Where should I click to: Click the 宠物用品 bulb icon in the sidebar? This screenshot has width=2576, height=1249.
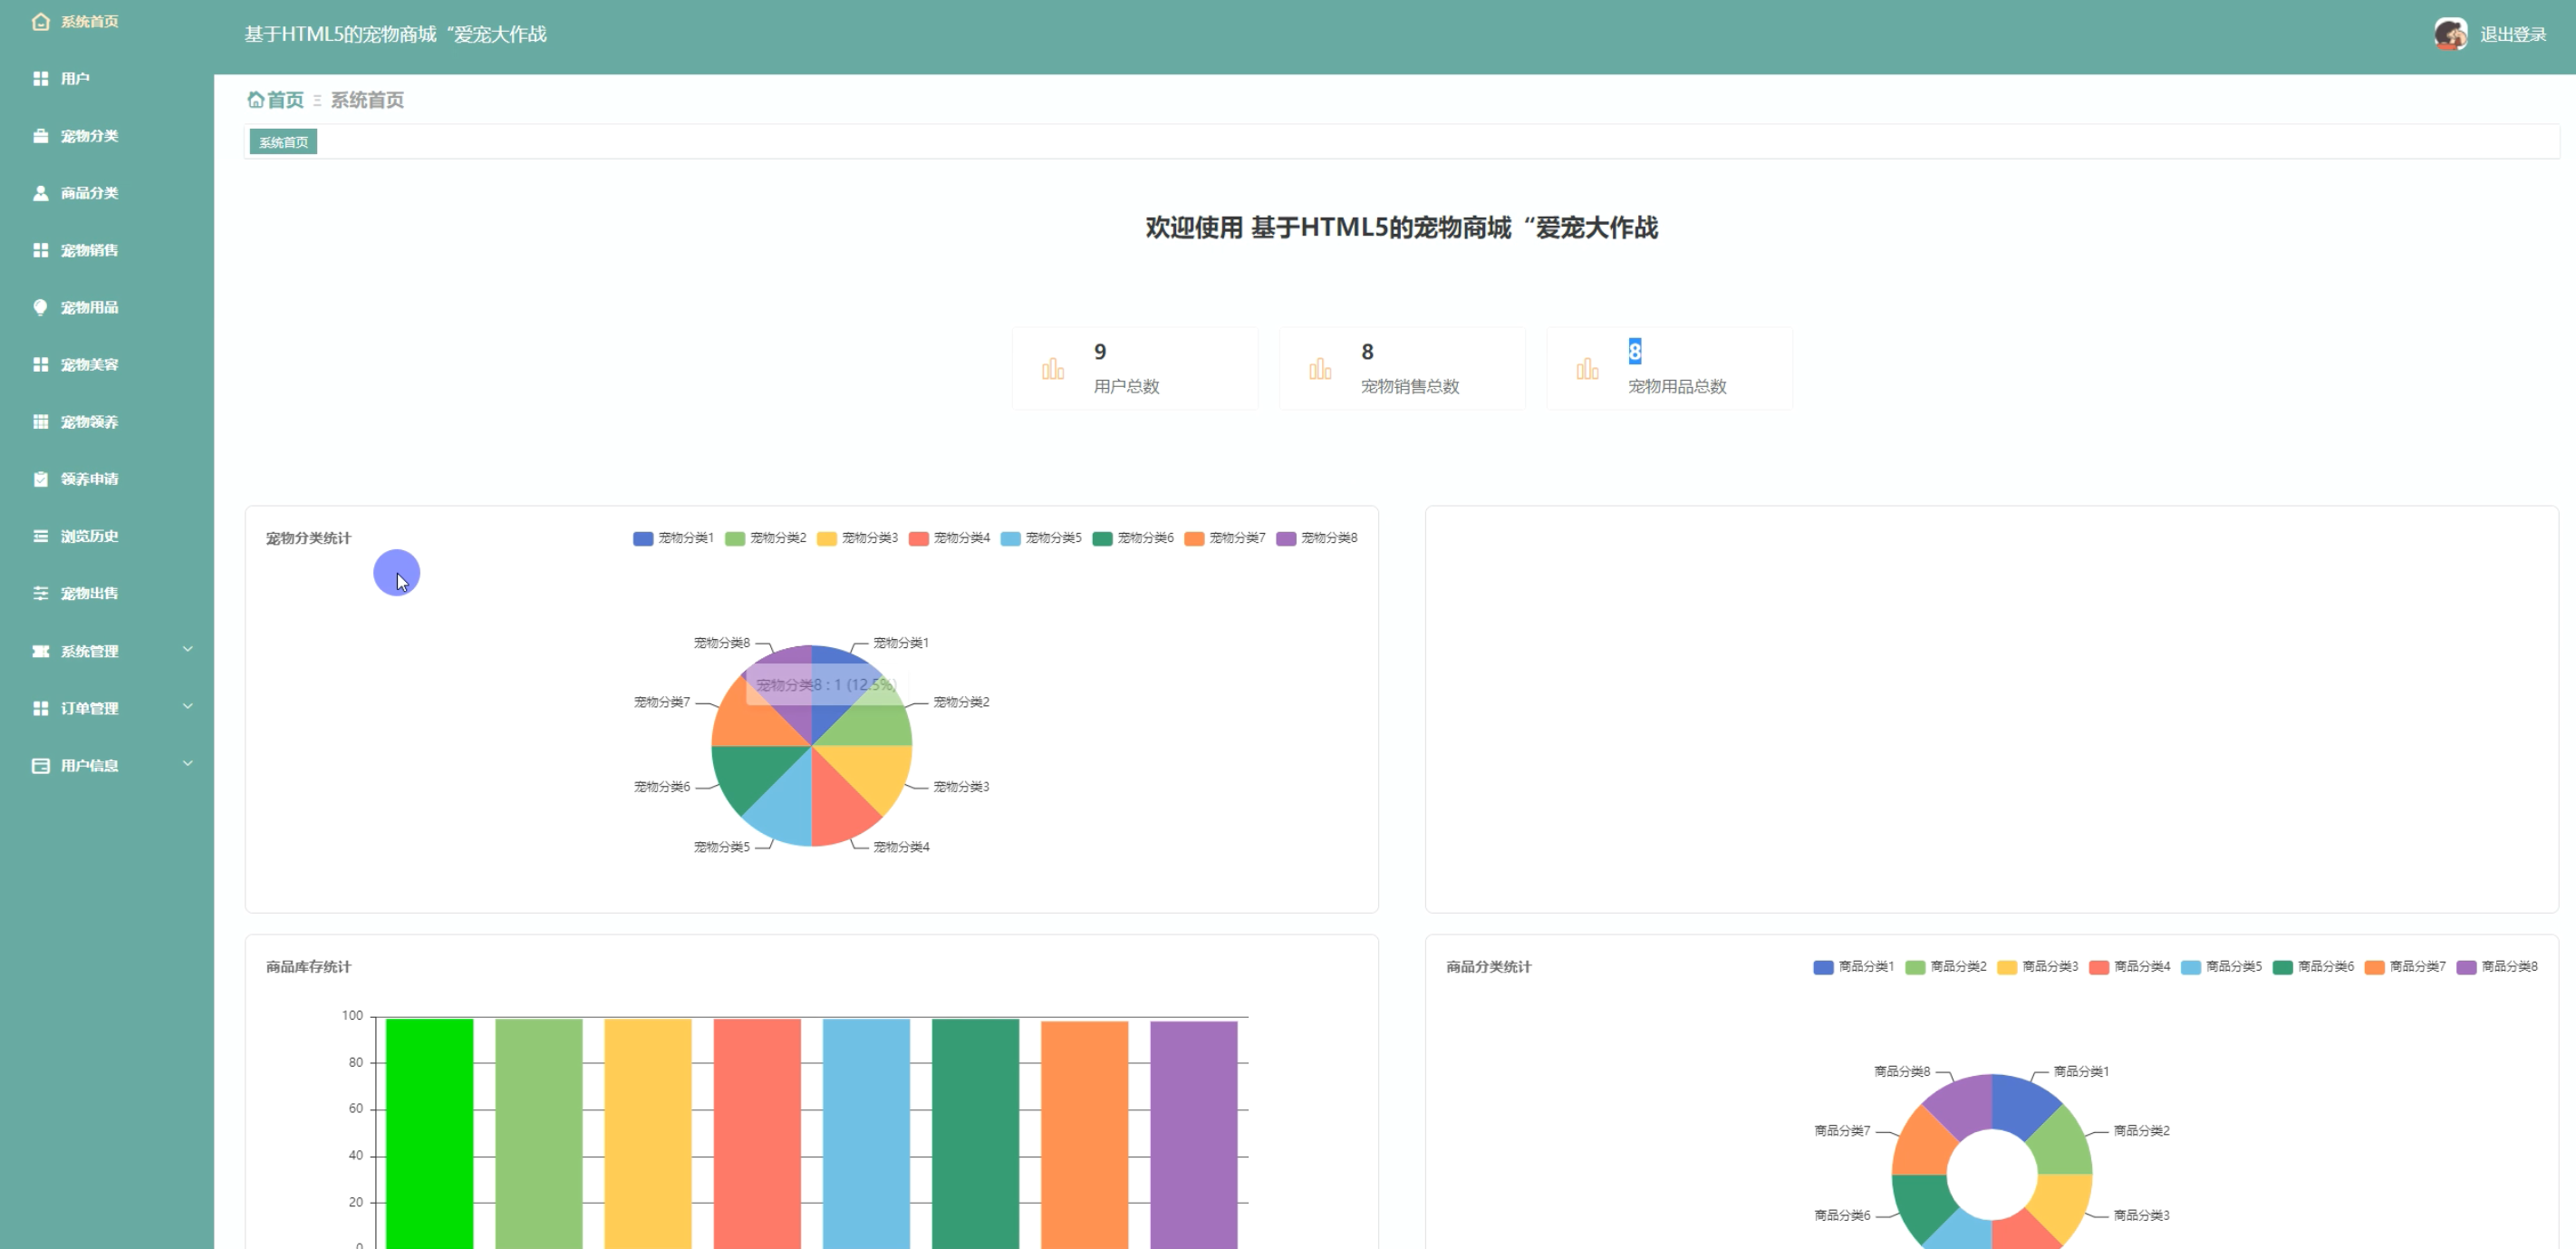tap(40, 307)
